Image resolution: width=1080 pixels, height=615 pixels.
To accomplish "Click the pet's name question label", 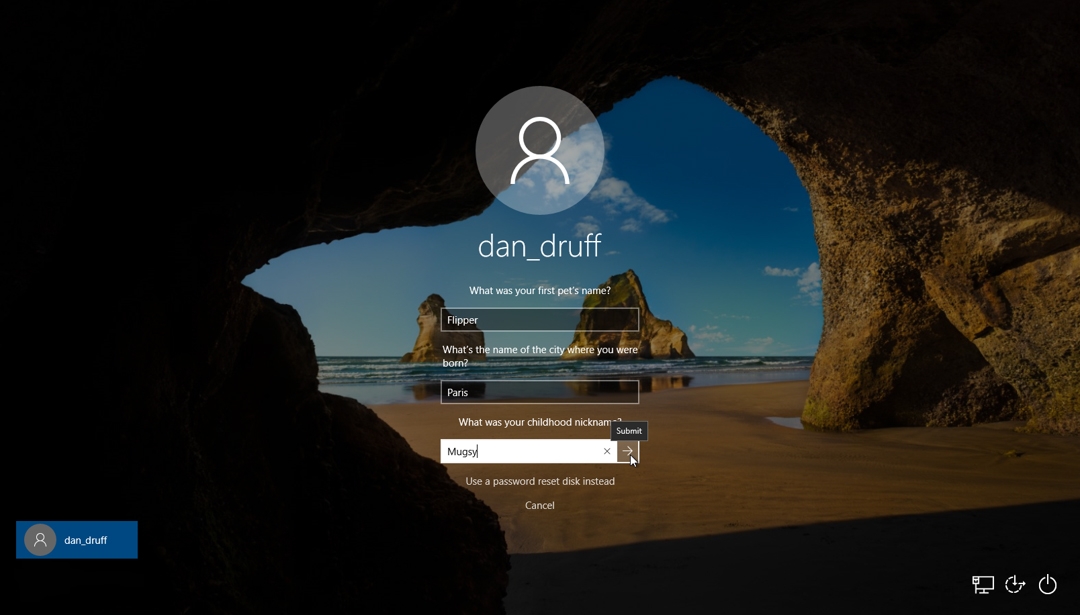I will click(x=540, y=288).
